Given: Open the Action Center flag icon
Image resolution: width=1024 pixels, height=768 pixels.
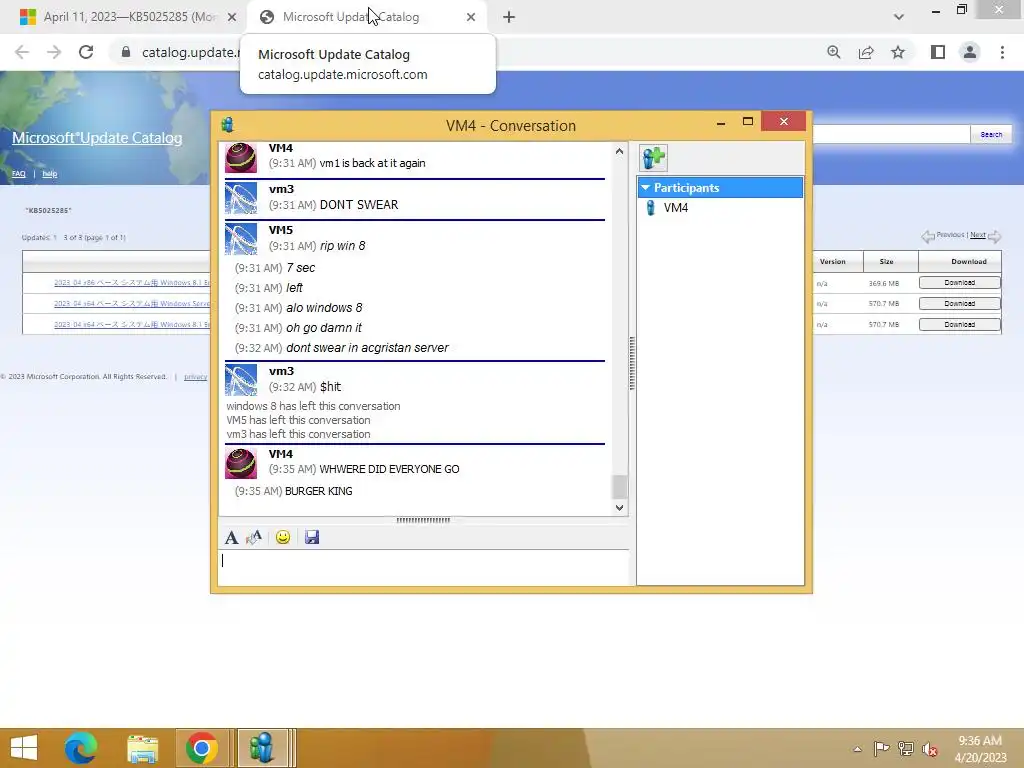Looking at the screenshot, I should tap(881, 748).
